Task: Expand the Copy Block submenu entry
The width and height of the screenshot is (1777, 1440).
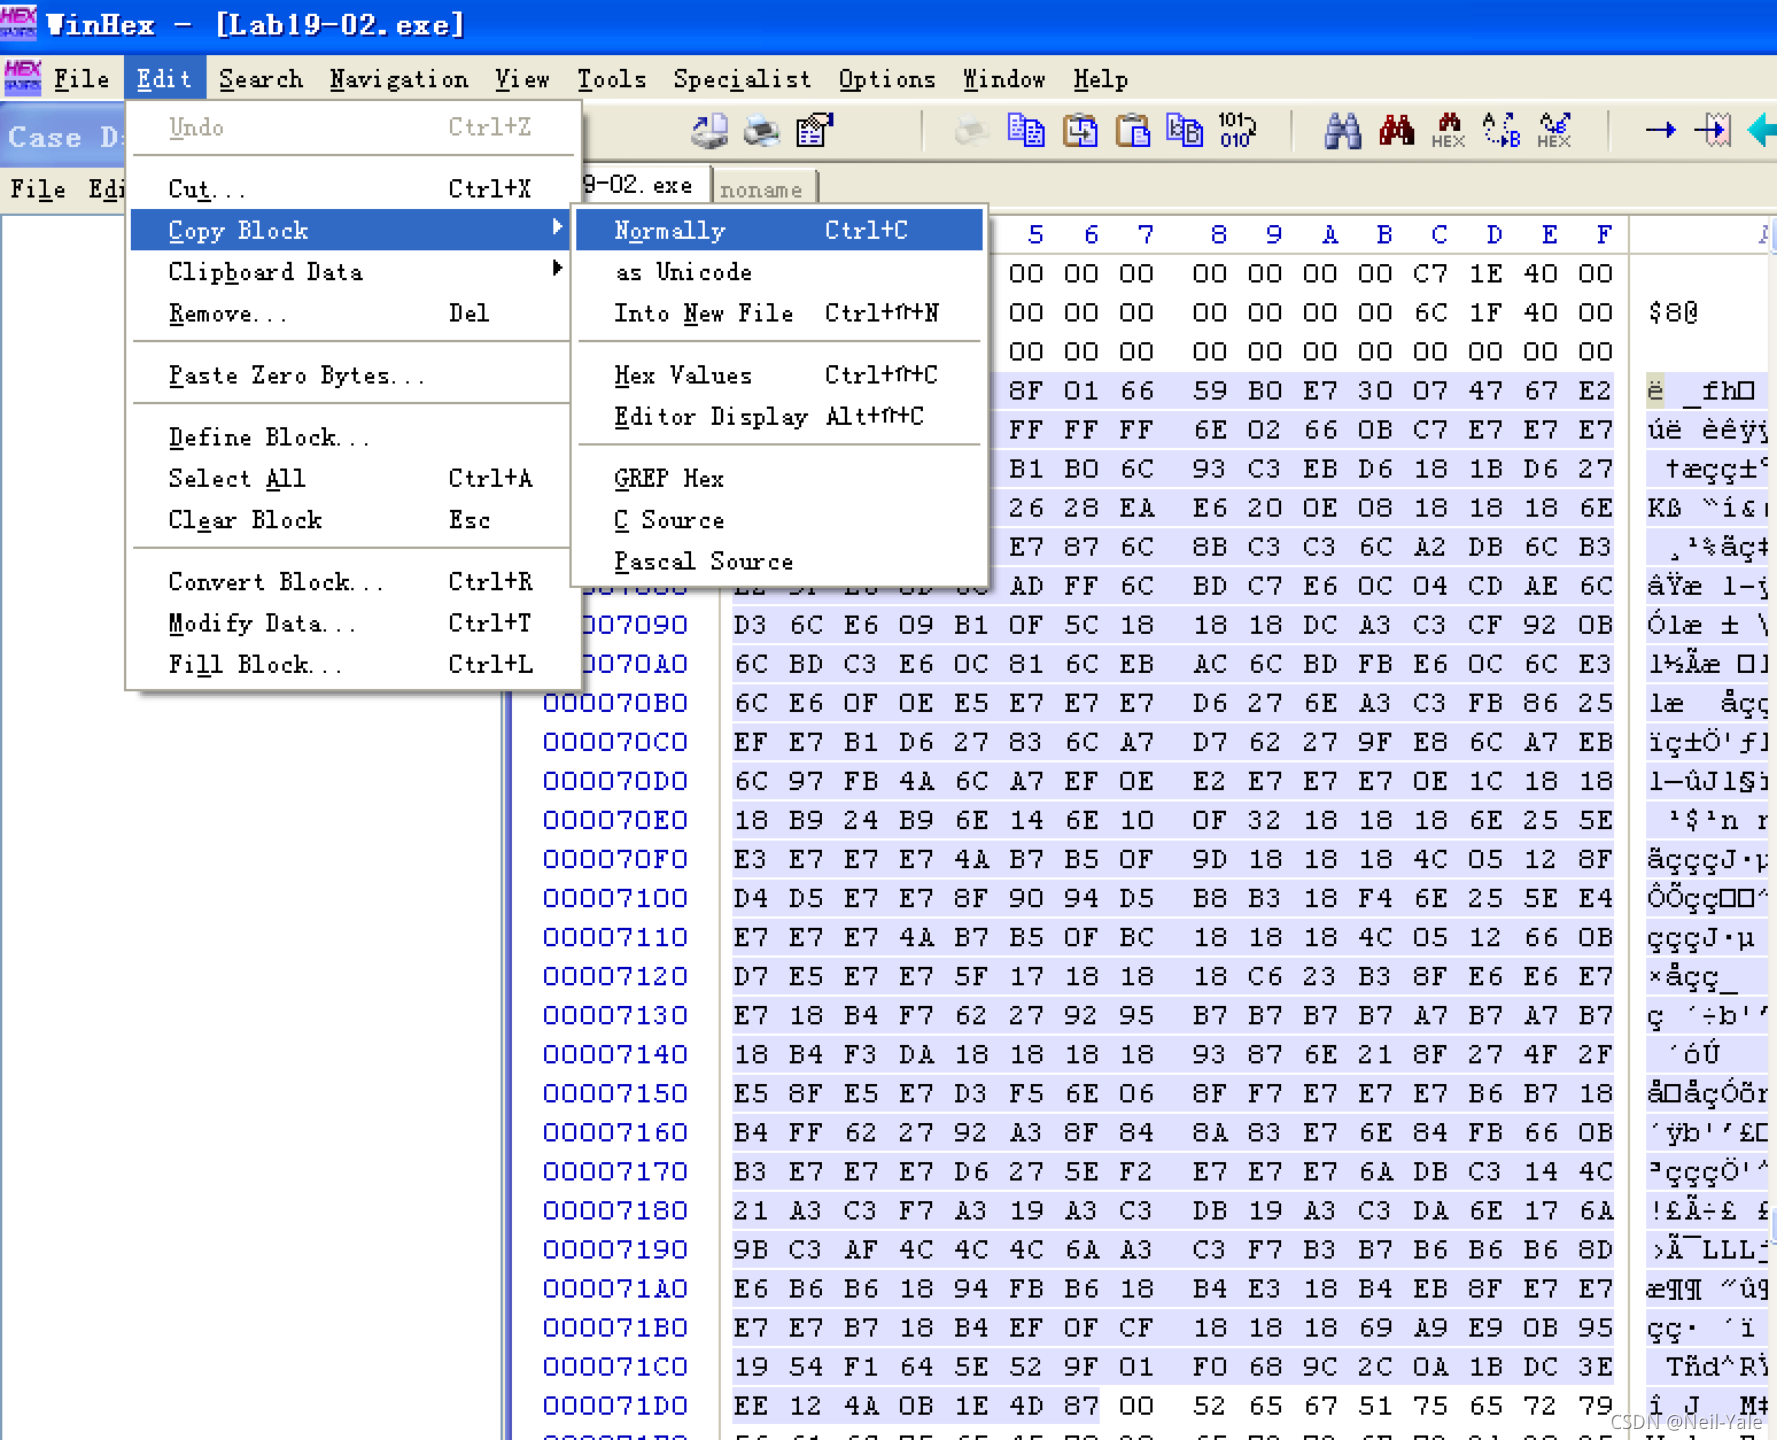Action: (352, 230)
